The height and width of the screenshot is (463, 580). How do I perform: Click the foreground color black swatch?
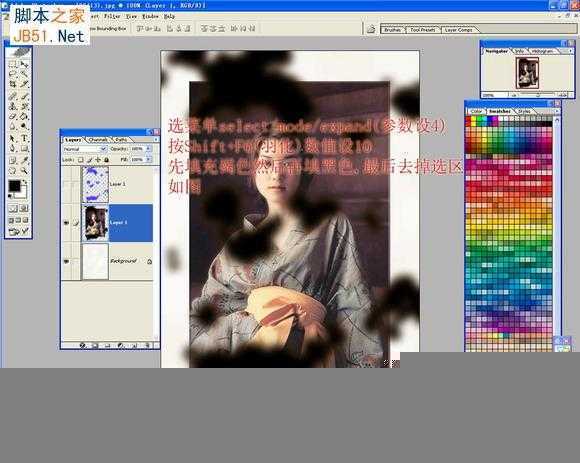pos(14,186)
